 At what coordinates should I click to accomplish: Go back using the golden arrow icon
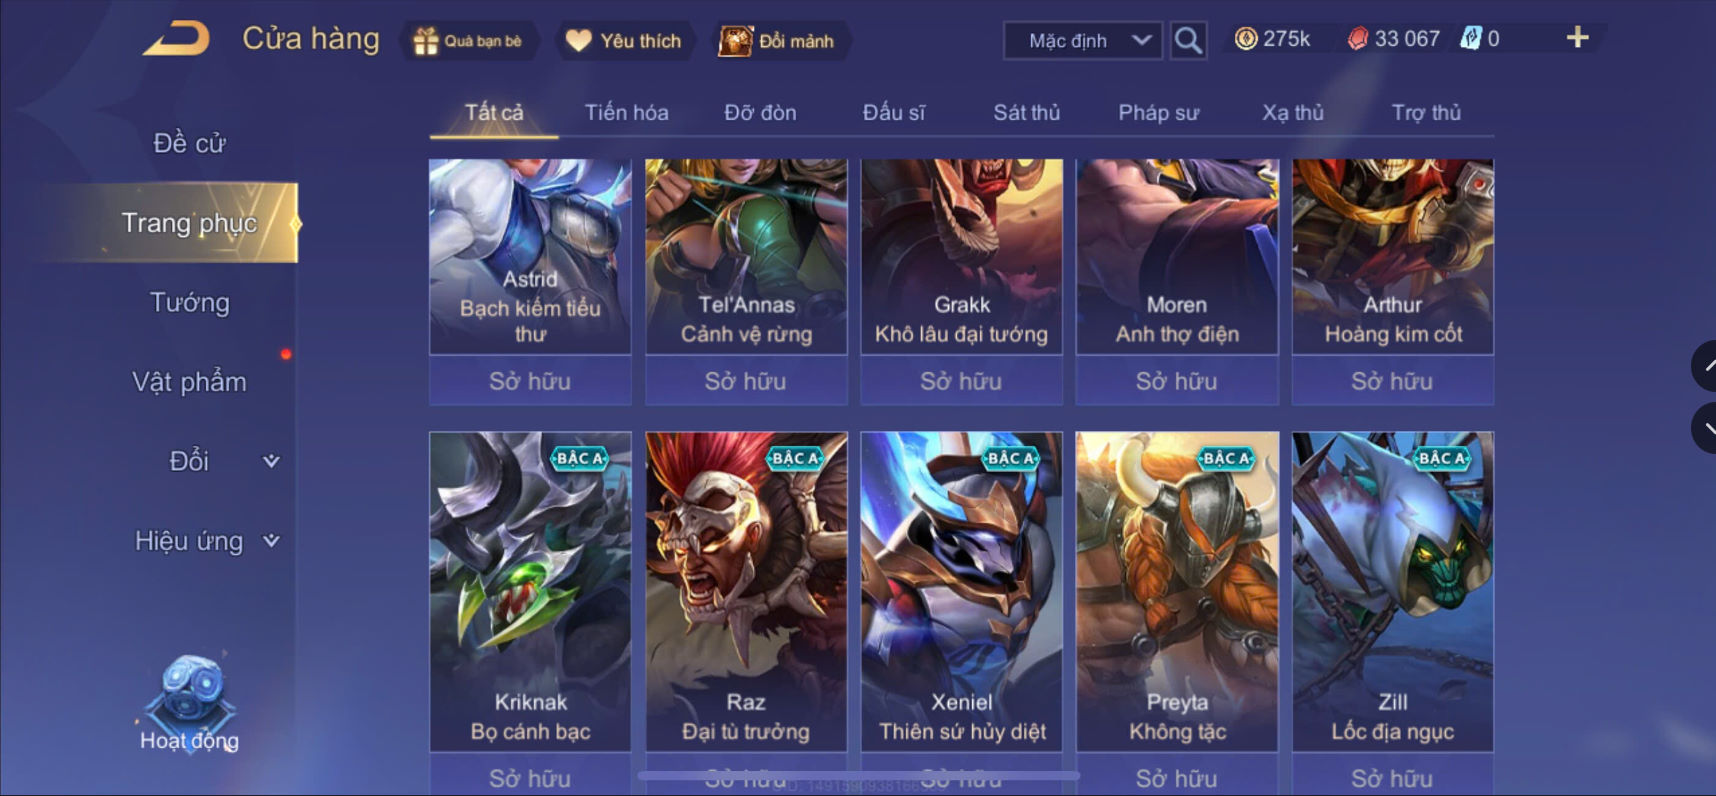point(177,40)
